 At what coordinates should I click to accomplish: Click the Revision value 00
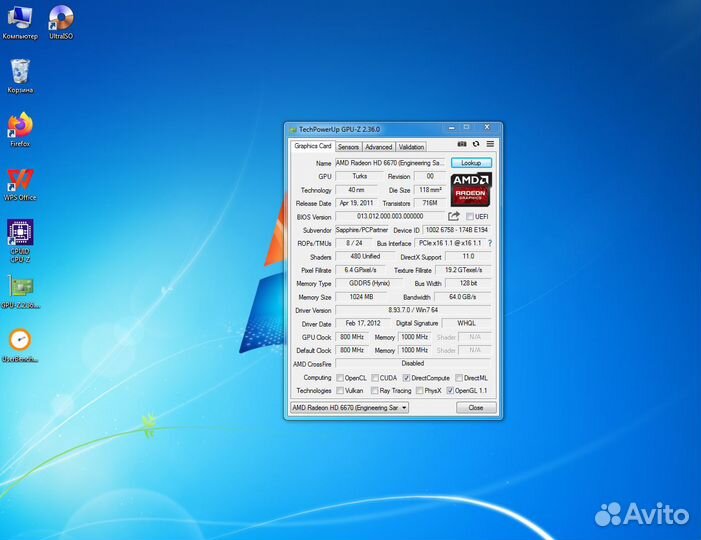click(430, 176)
